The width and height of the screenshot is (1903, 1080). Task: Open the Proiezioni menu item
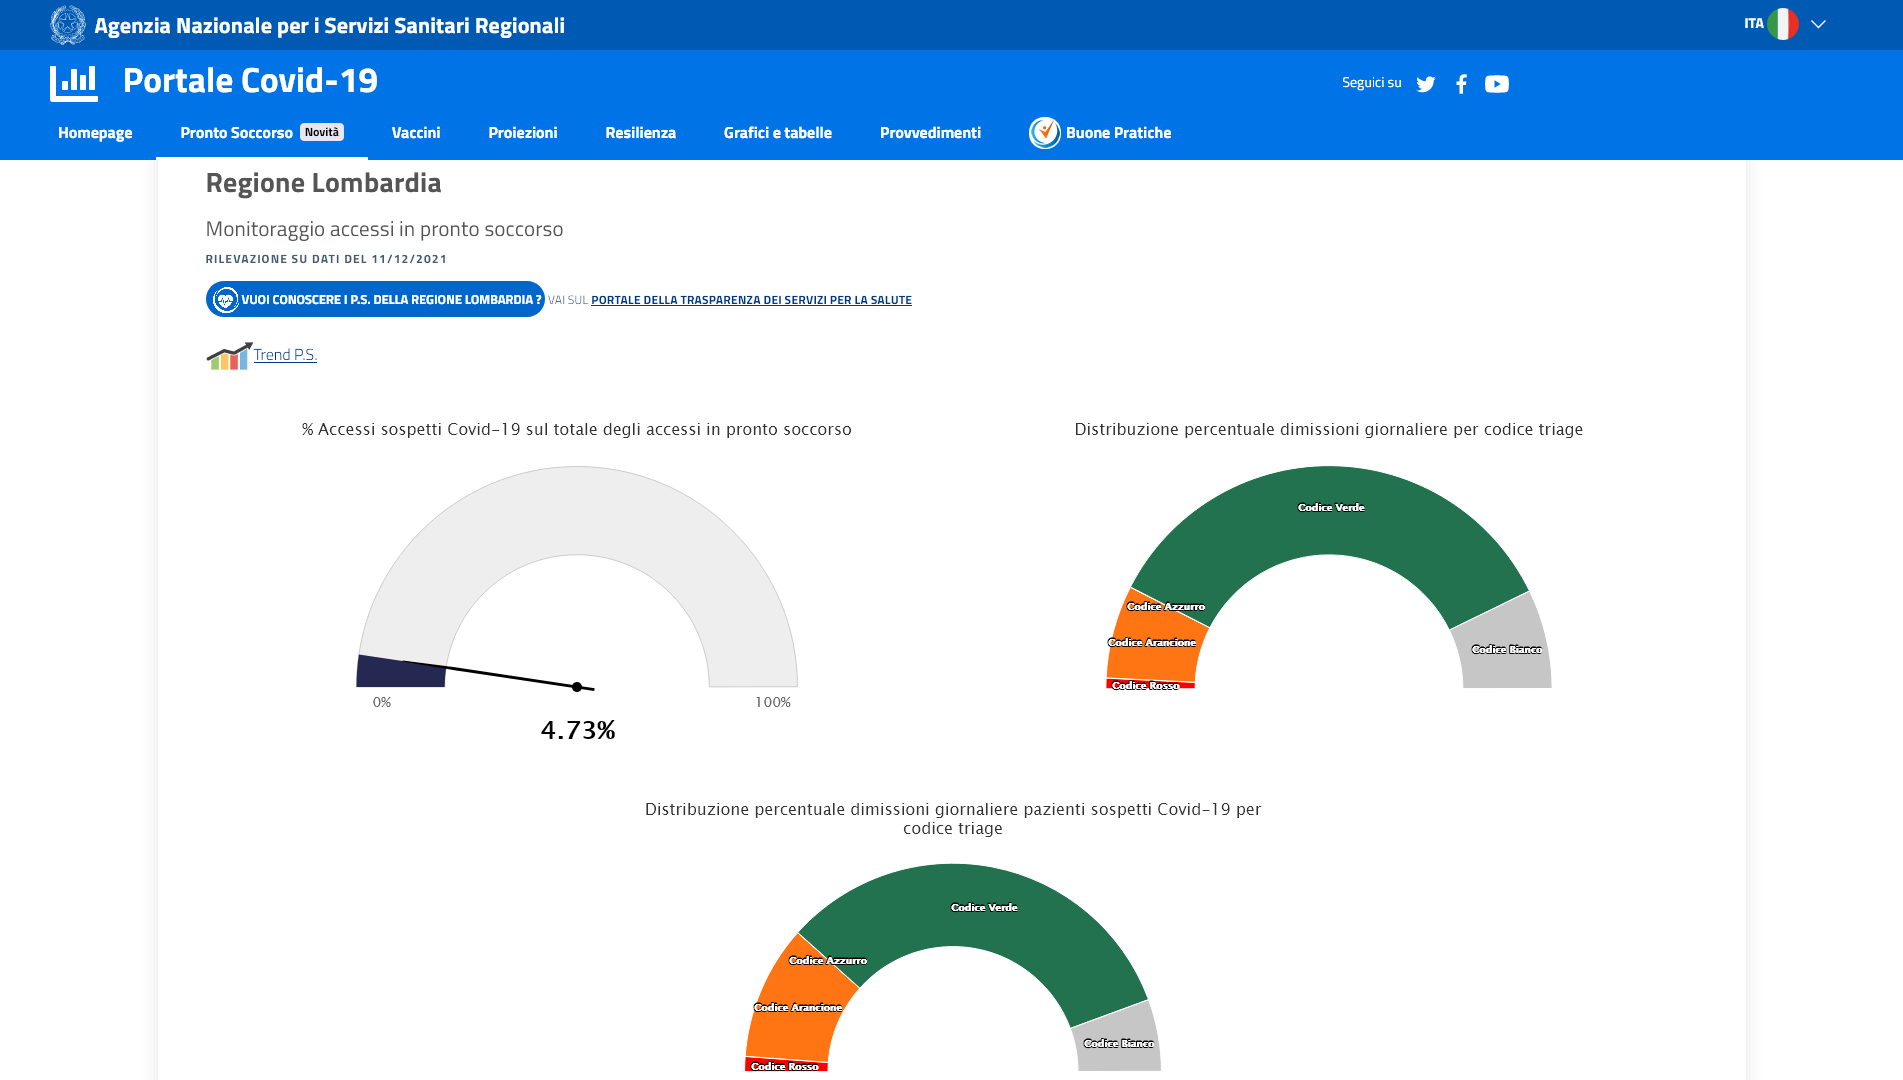(523, 133)
